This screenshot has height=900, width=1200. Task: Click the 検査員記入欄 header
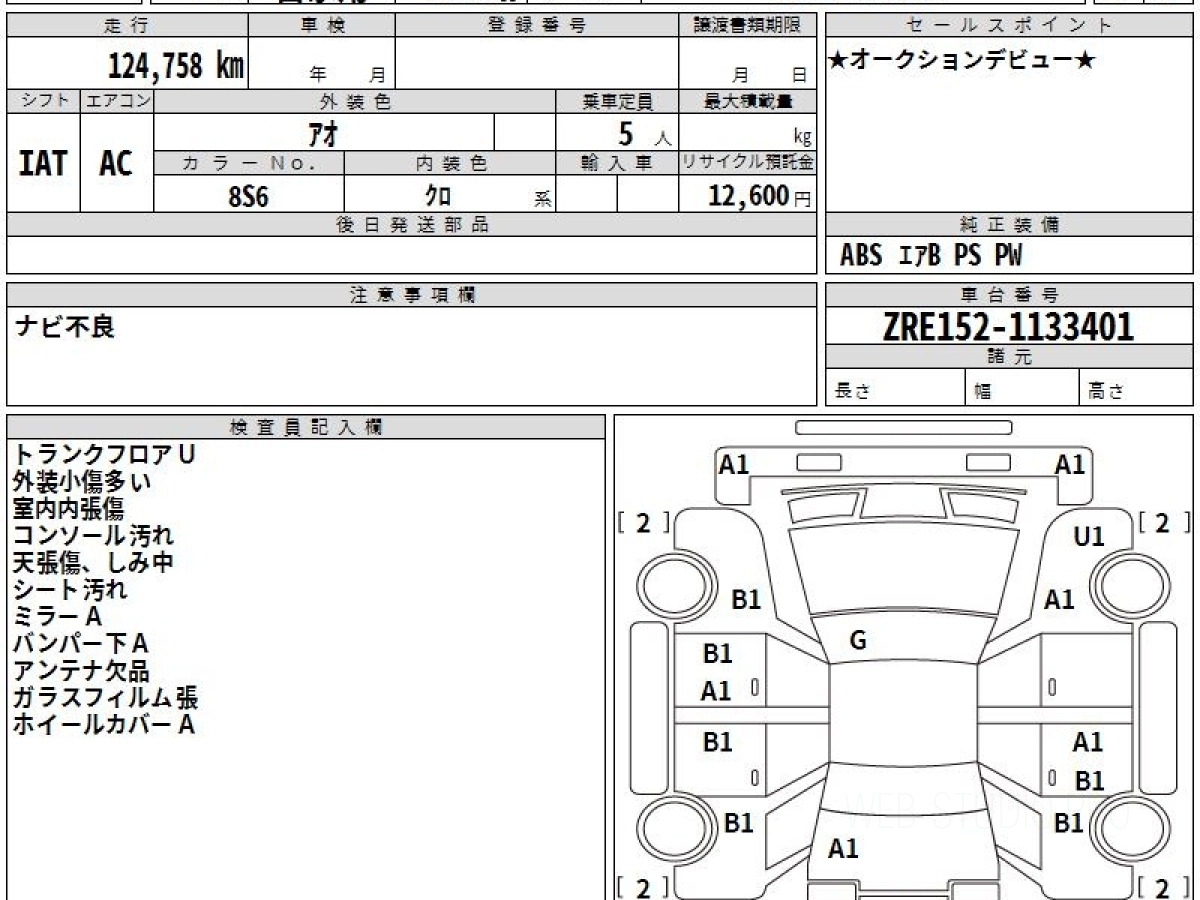coord(306,427)
